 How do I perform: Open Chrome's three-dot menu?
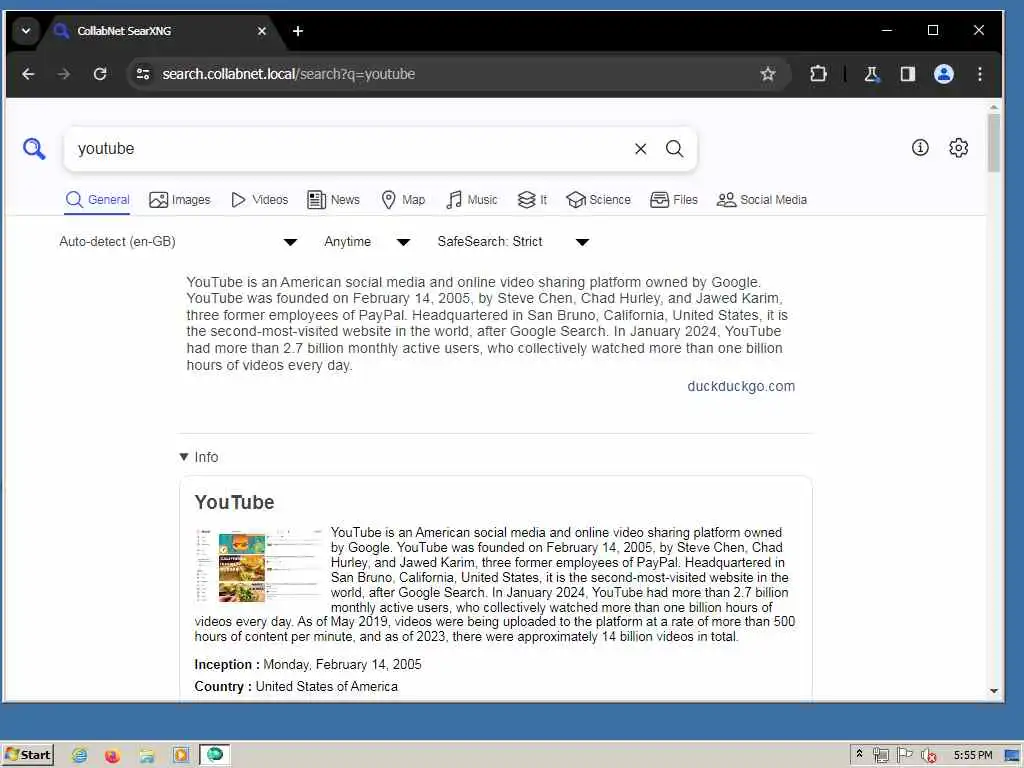click(980, 74)
